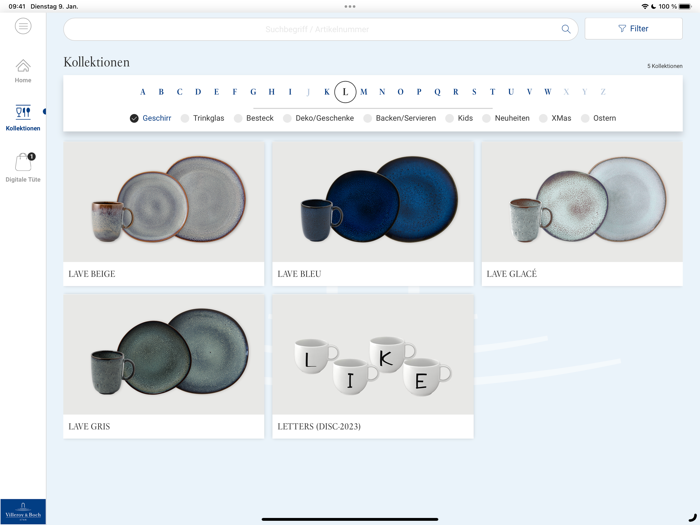The height and width of the screenshot is (525, 700).
Task: Open the Letters mugs collection image
Action: coord(373,354)
